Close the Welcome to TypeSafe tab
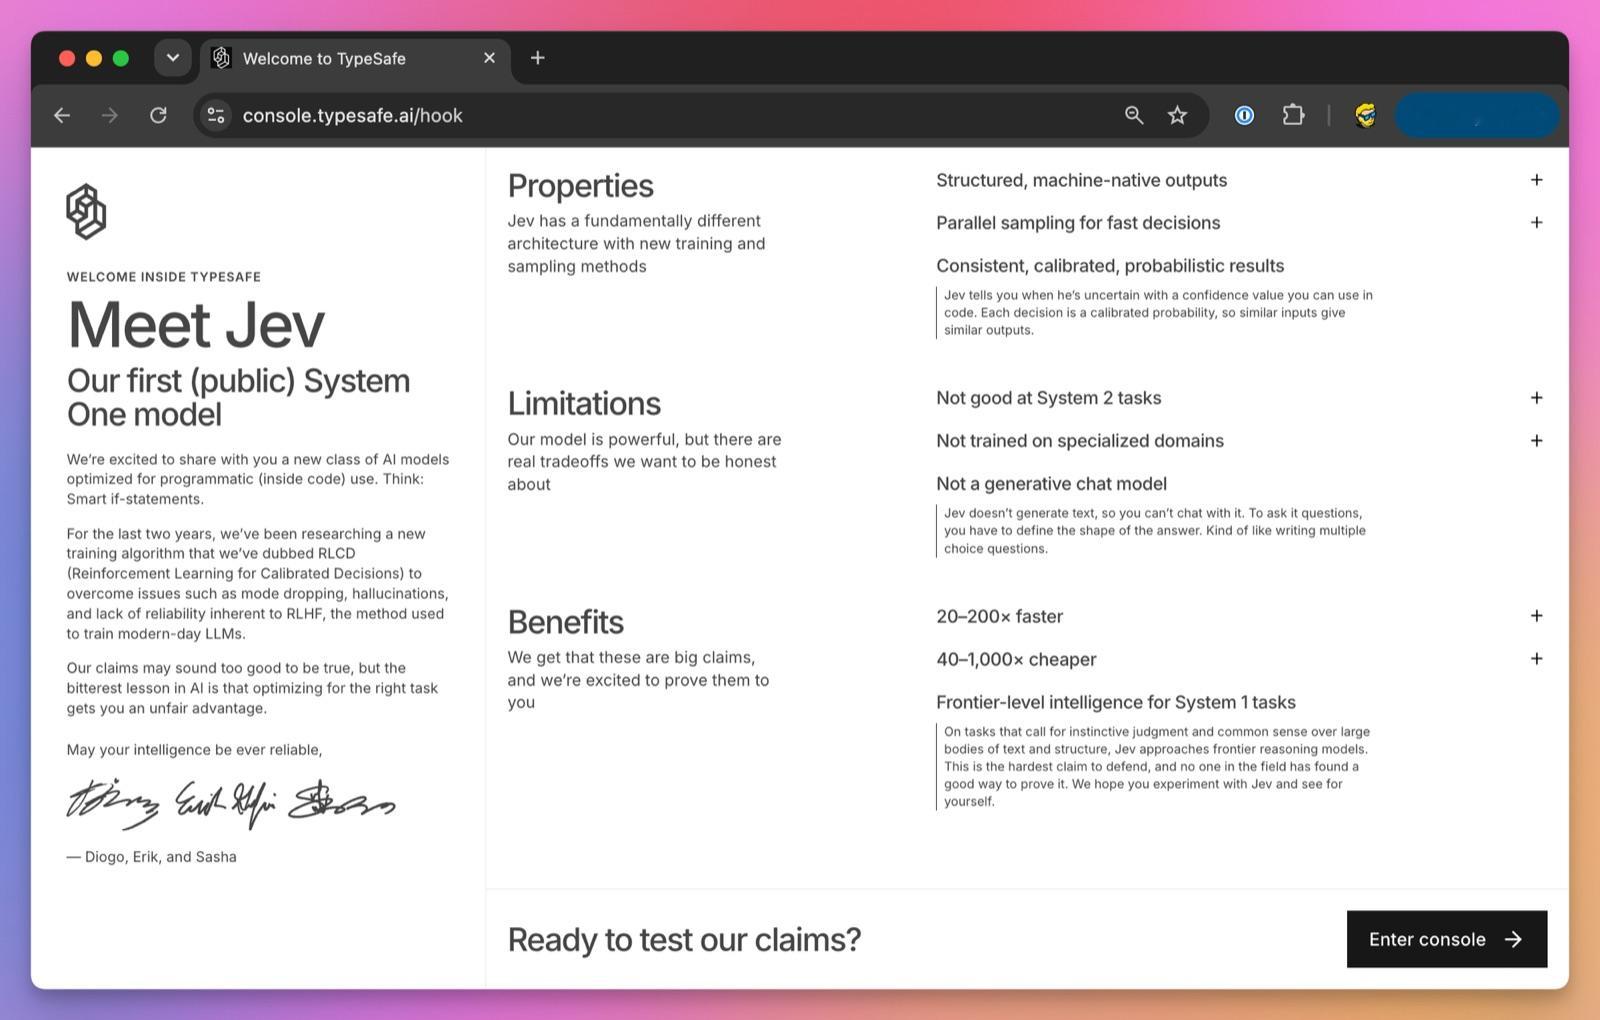 489,58
